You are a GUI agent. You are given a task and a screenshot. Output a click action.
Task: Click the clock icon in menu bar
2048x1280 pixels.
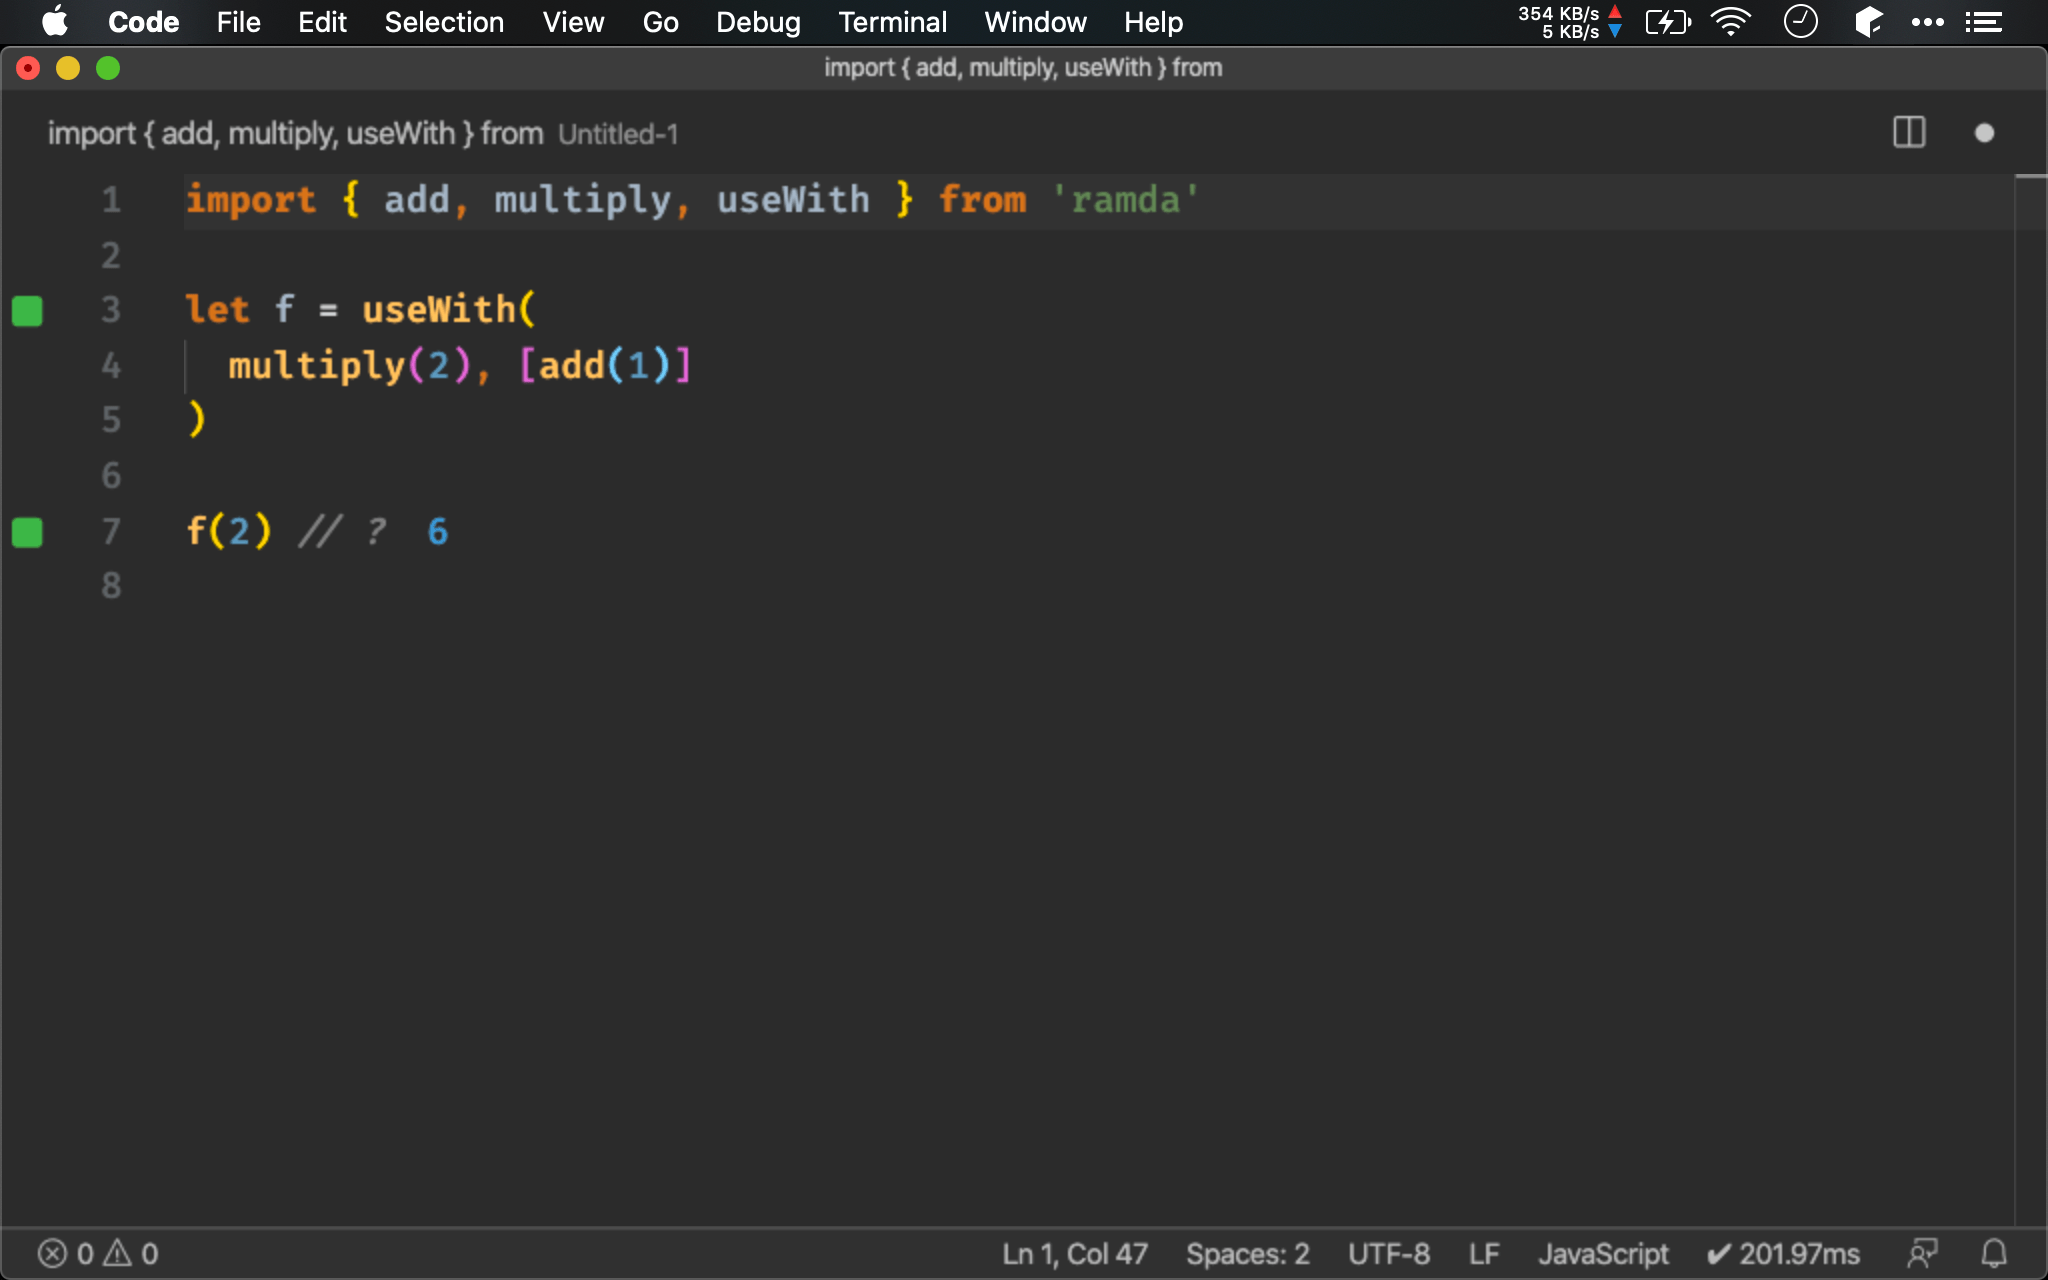coord(1800,22)
